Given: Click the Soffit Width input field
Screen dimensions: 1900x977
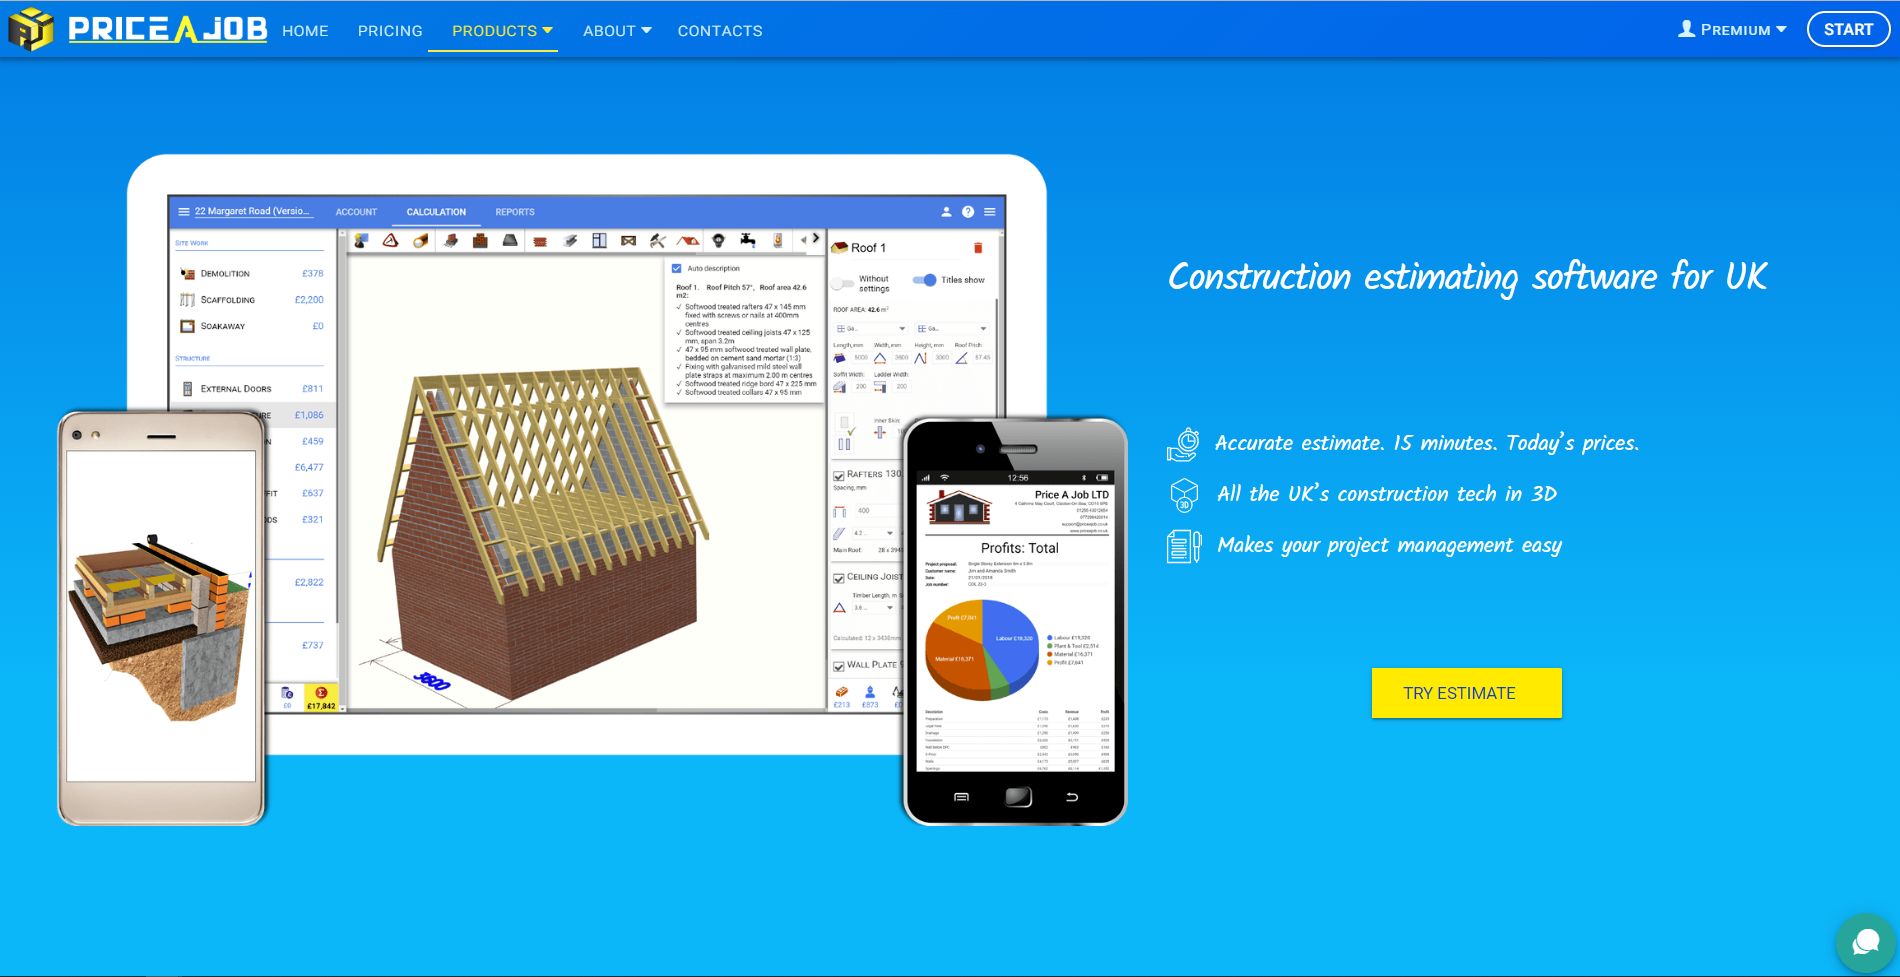Looking at the screenshot, I should point(861,386).
